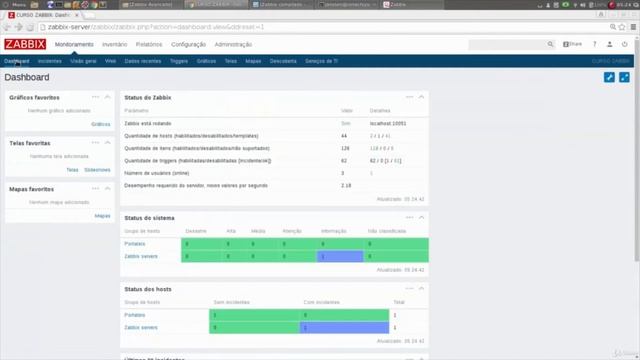Open the Dados recentes submenu

143,61
